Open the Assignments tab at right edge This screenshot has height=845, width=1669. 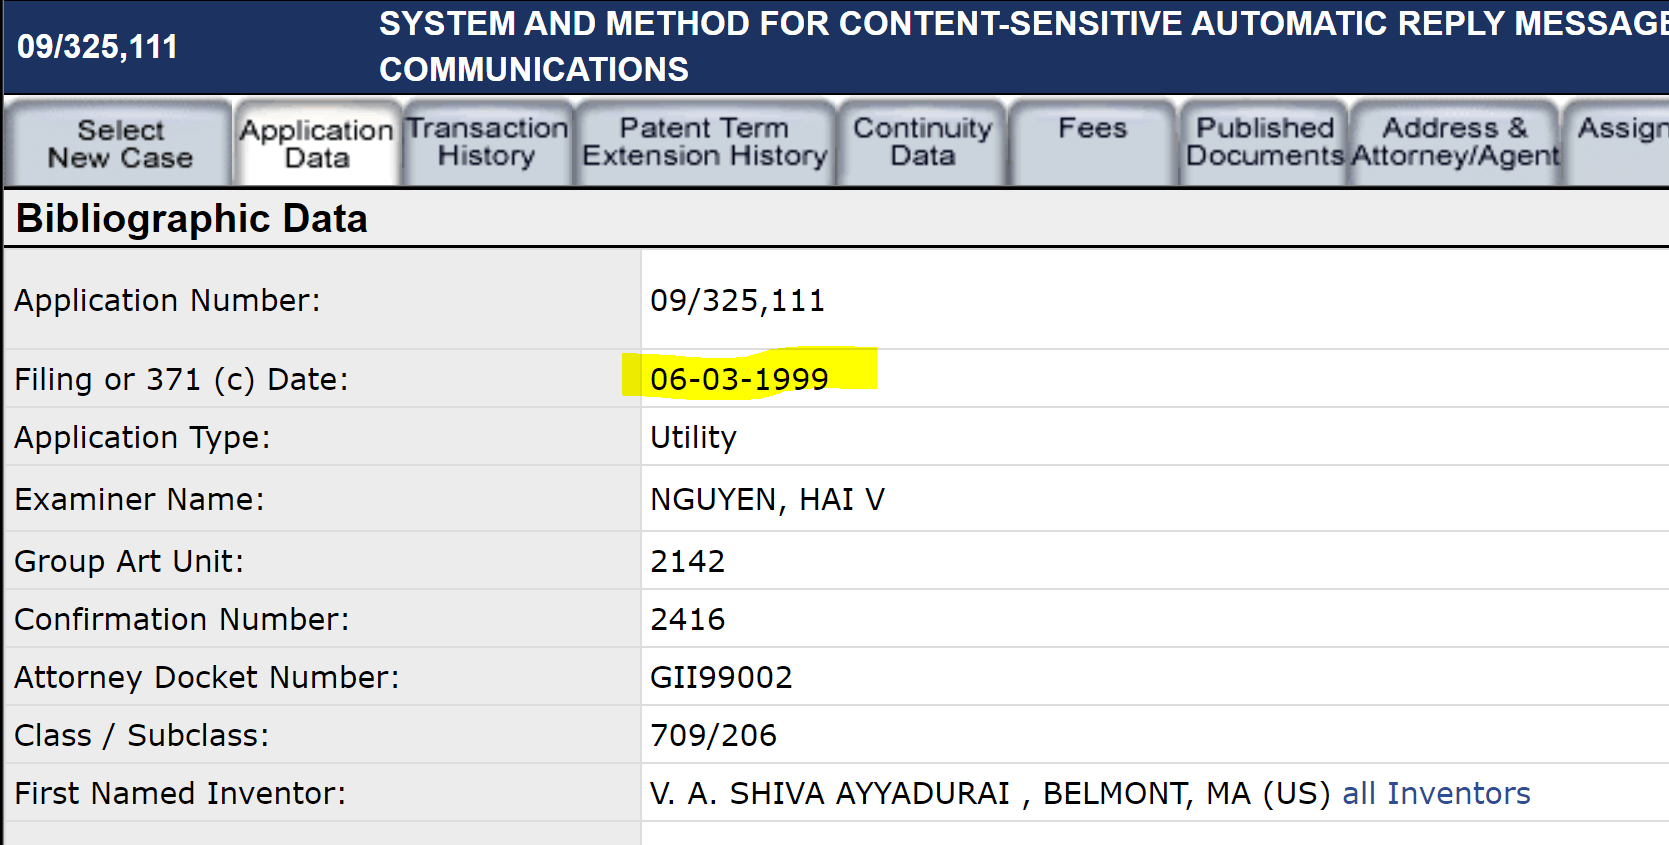pos(1617,142)
